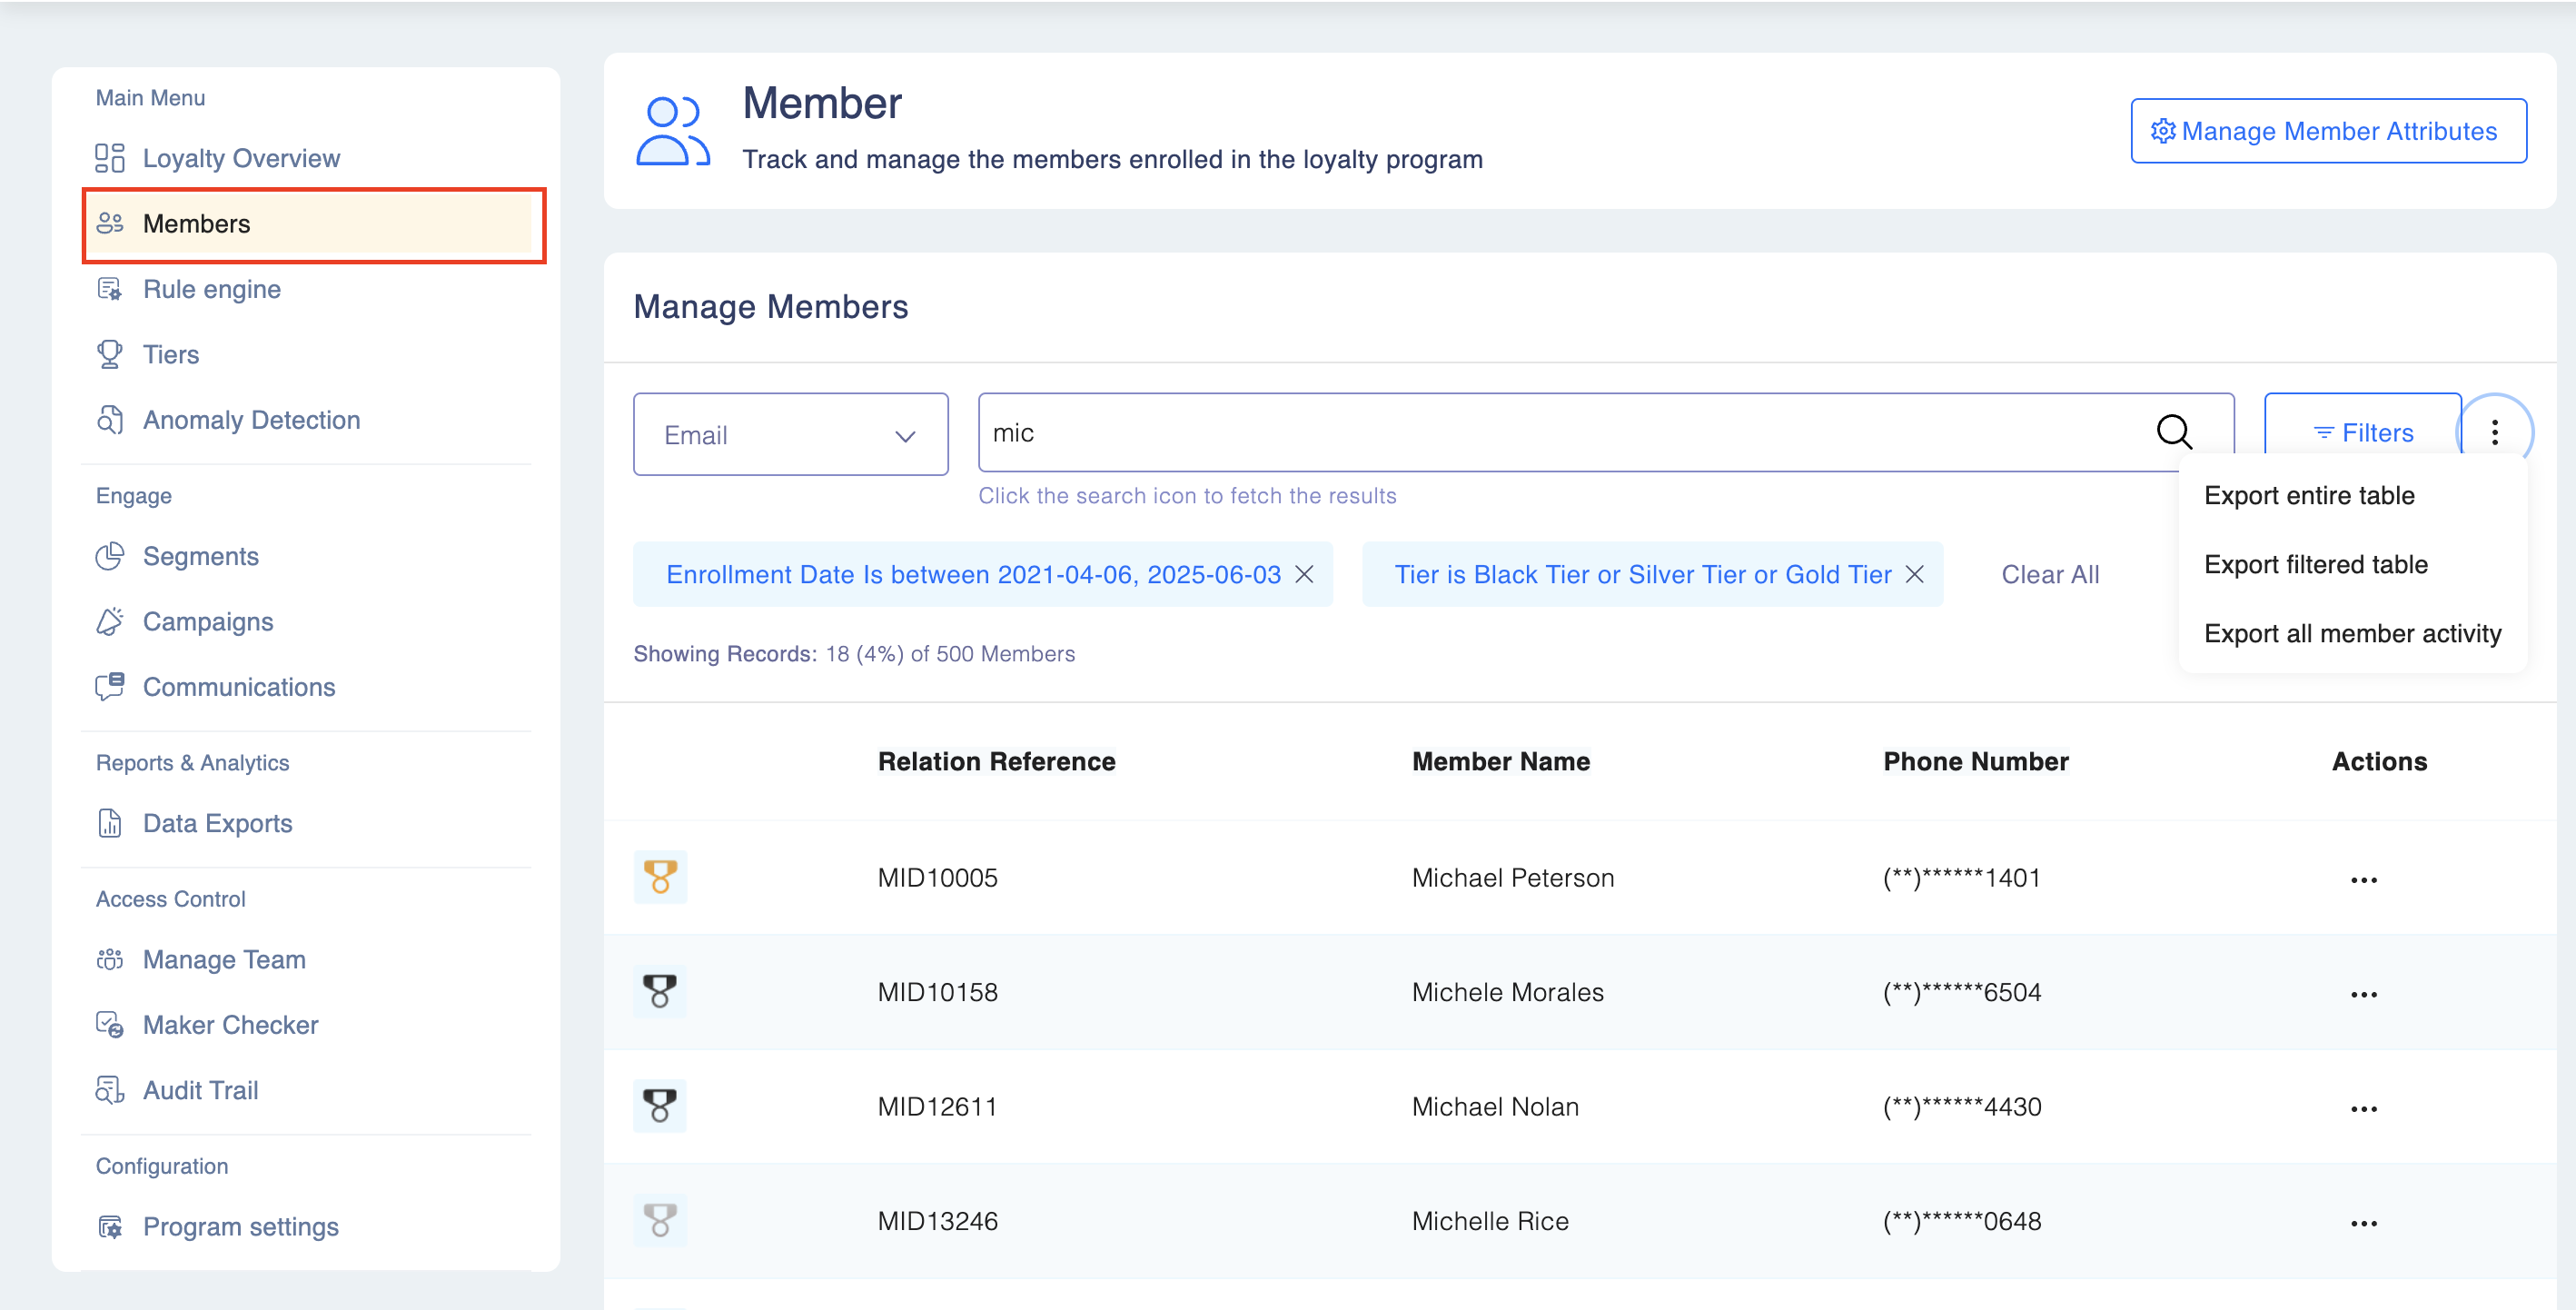Go to Data Exports section
2576x1310 pixels.
tap(217, 823)
